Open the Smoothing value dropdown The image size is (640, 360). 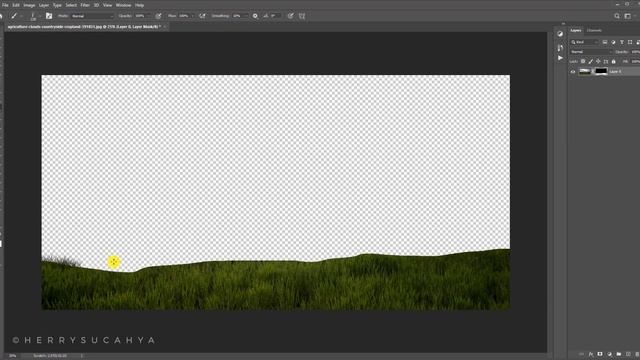[239, 16]
